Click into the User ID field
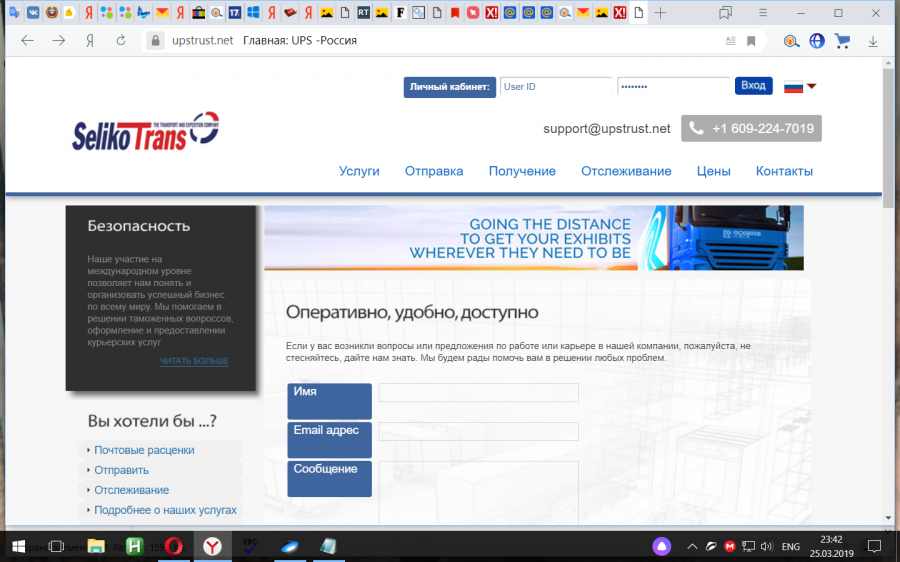This screenshot has width=900, height=562. pyautogui.click(x=555, y=87)
